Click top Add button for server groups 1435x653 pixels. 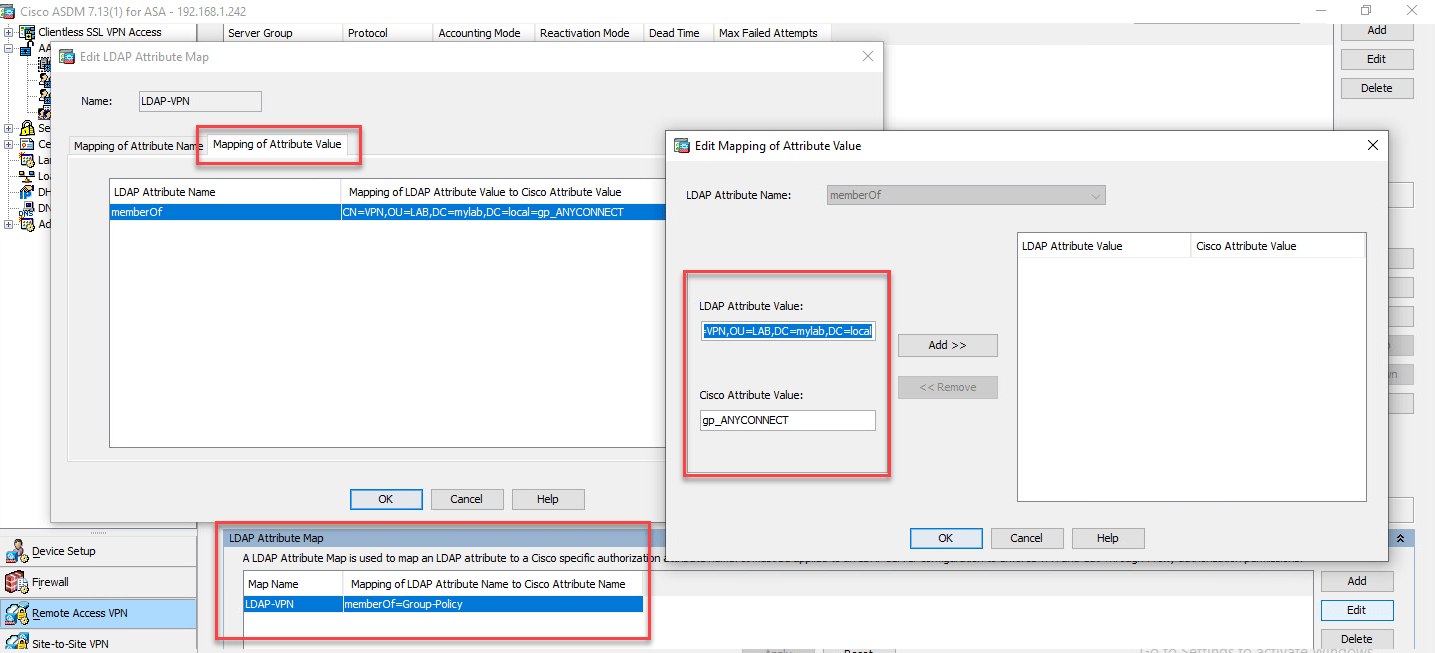[1376, 30]
